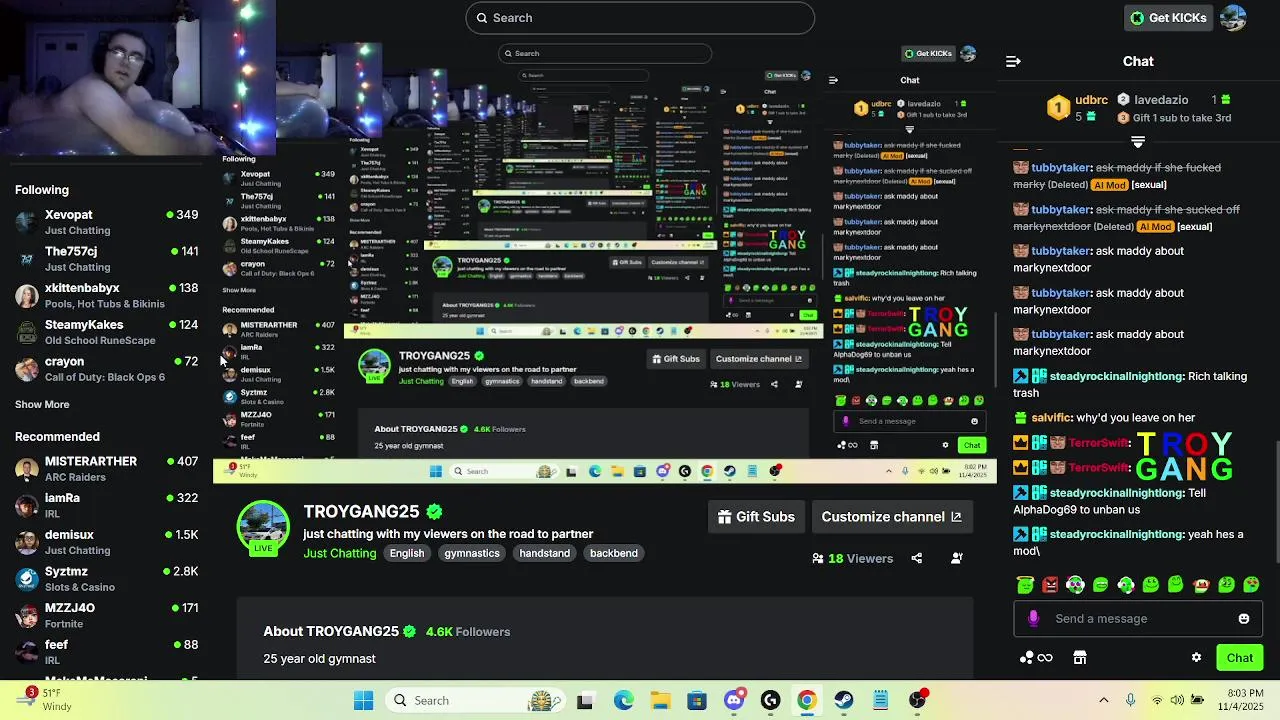1280x720 pixels.
Task: Click salvific username in chat
Action: point(1051,418)
